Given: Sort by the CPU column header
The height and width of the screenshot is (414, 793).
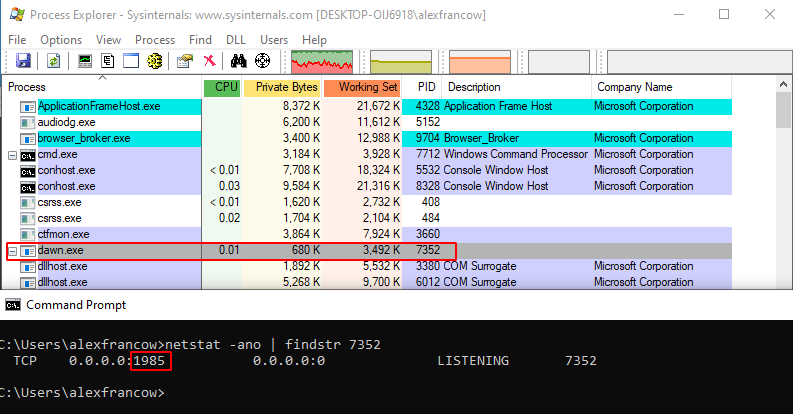Looking at the screenshot, I should [223, 87].
